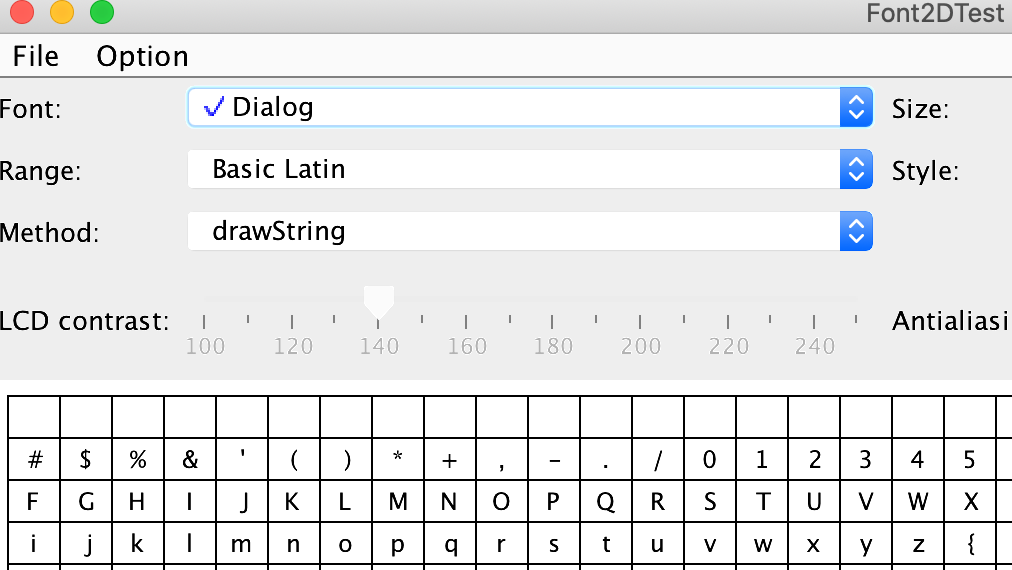Open the Option menu
This screenshot has height=570, width=1012.
(142, 56)
